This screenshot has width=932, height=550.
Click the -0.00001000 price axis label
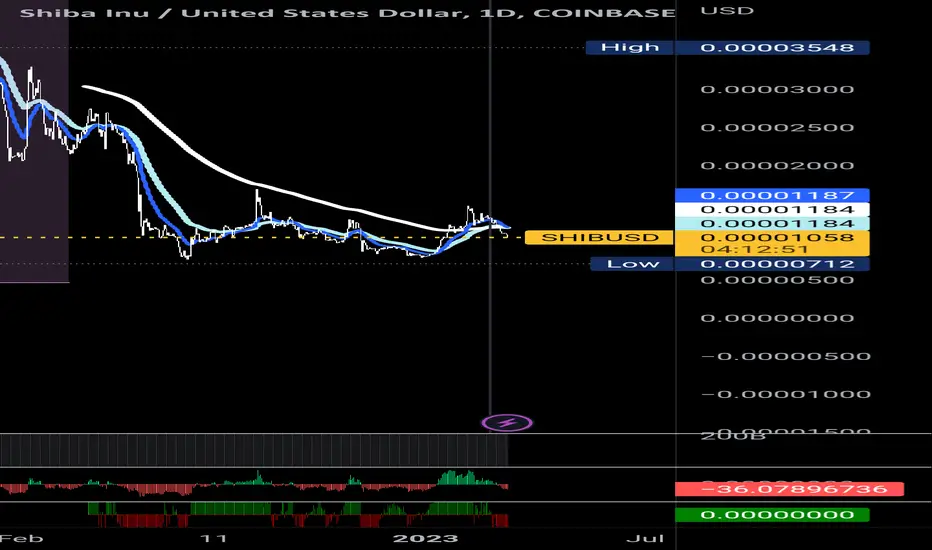[786, 394]
